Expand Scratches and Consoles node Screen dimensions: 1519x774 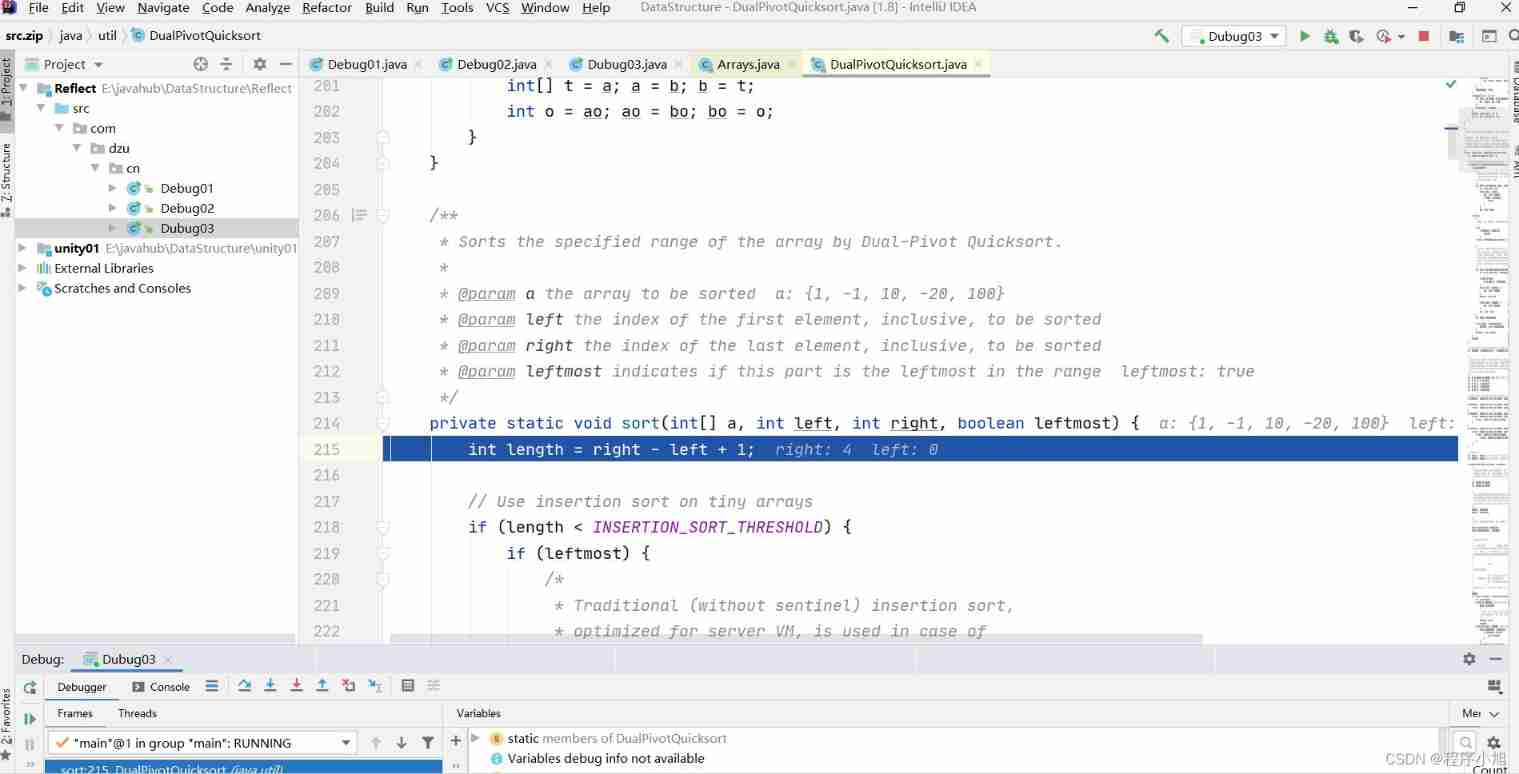point(22,288)
